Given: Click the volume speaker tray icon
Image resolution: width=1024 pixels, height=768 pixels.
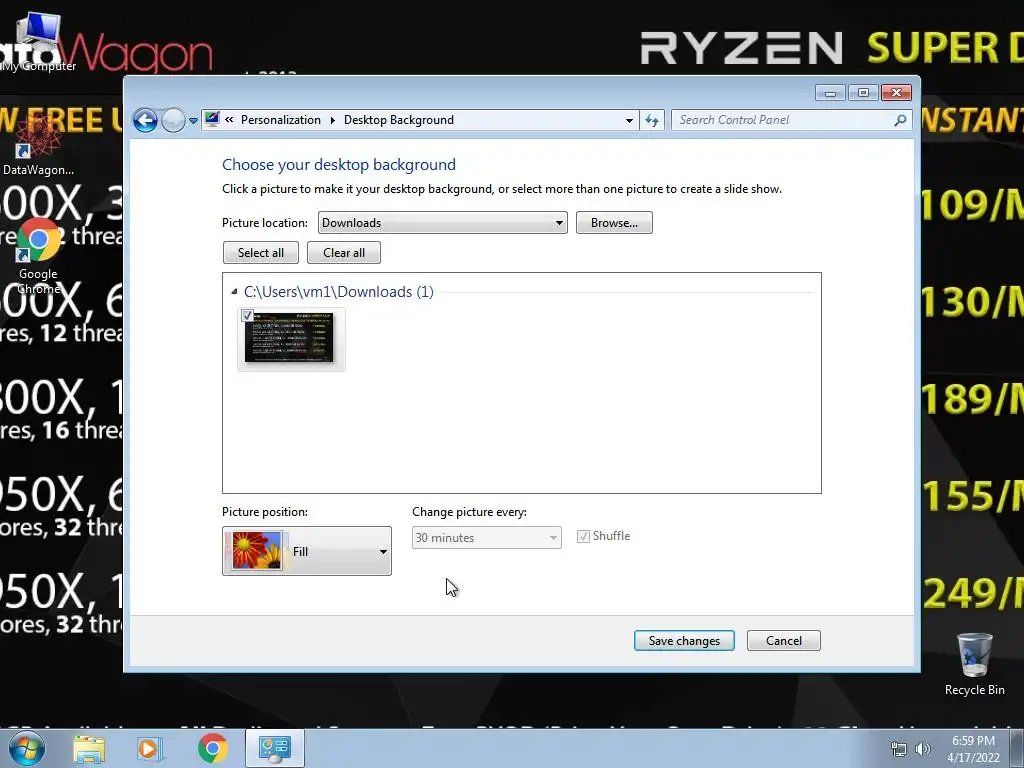Looking at the screenshot, I should point(923,749).
